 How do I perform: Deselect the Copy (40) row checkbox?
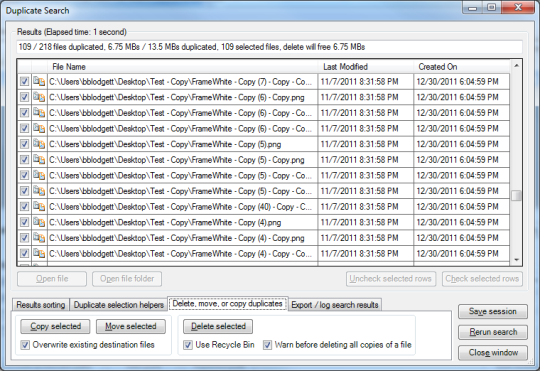24,207
